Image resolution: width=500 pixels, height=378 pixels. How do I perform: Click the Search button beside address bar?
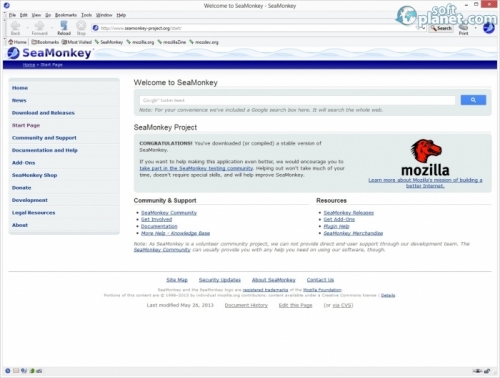click(441, 28)
